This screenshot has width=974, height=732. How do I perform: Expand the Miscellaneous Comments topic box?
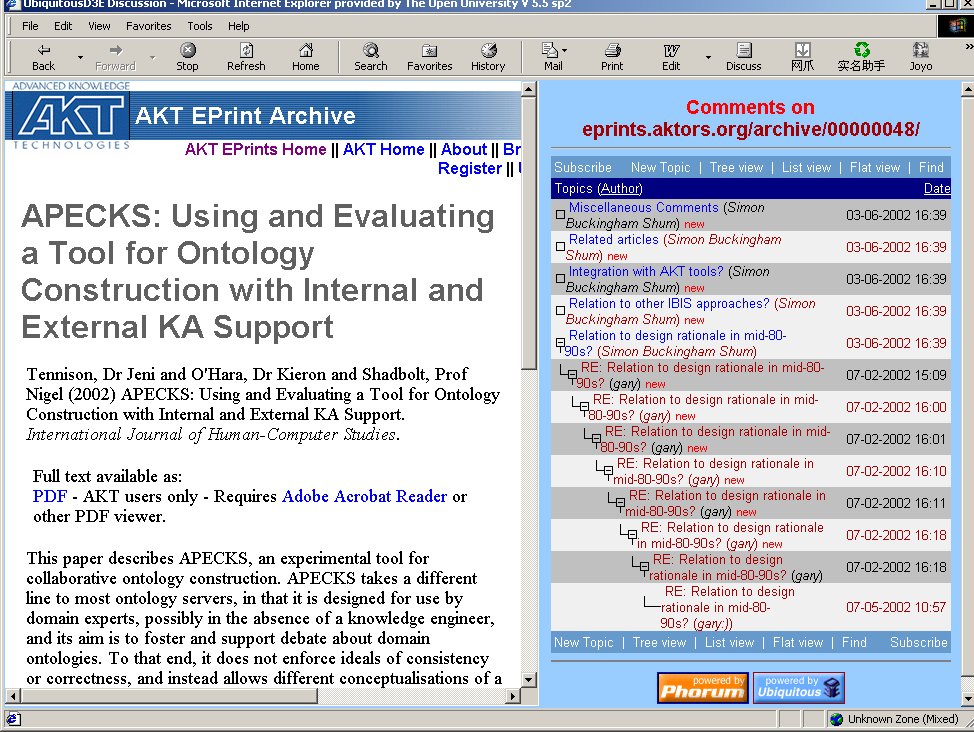pyautogui.click(x=560, y=214)
